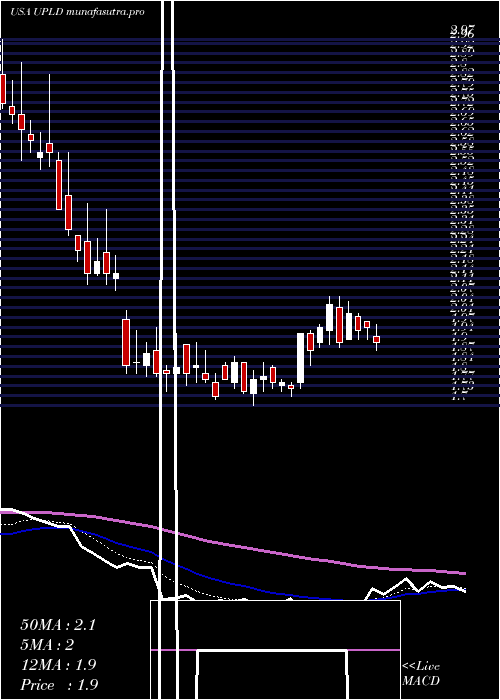Click the "<<Live MACD" label
500x700 pixels.
(x=421, y=674)
